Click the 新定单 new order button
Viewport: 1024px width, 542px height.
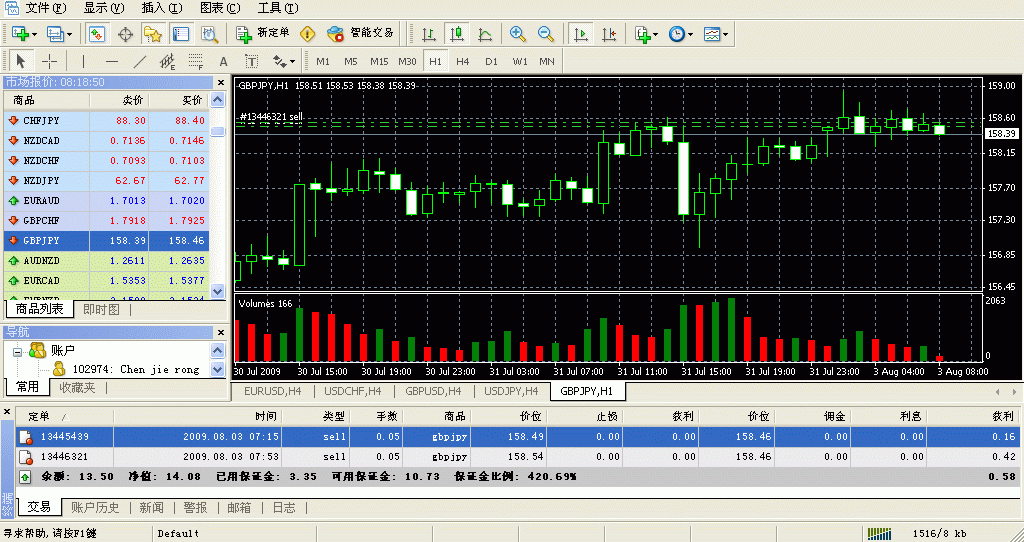point(263,34)
